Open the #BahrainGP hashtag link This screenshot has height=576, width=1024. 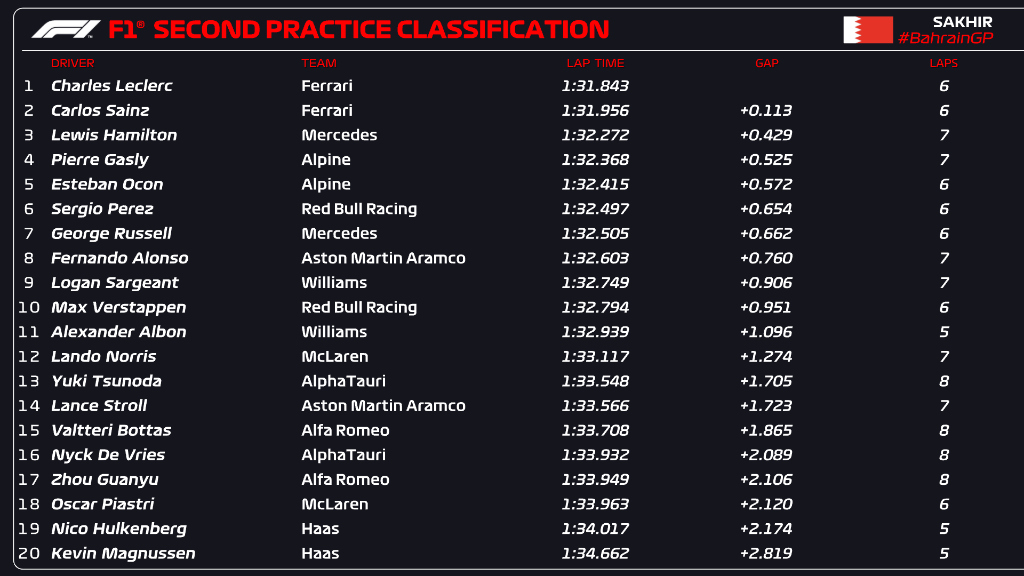[946, 38]
